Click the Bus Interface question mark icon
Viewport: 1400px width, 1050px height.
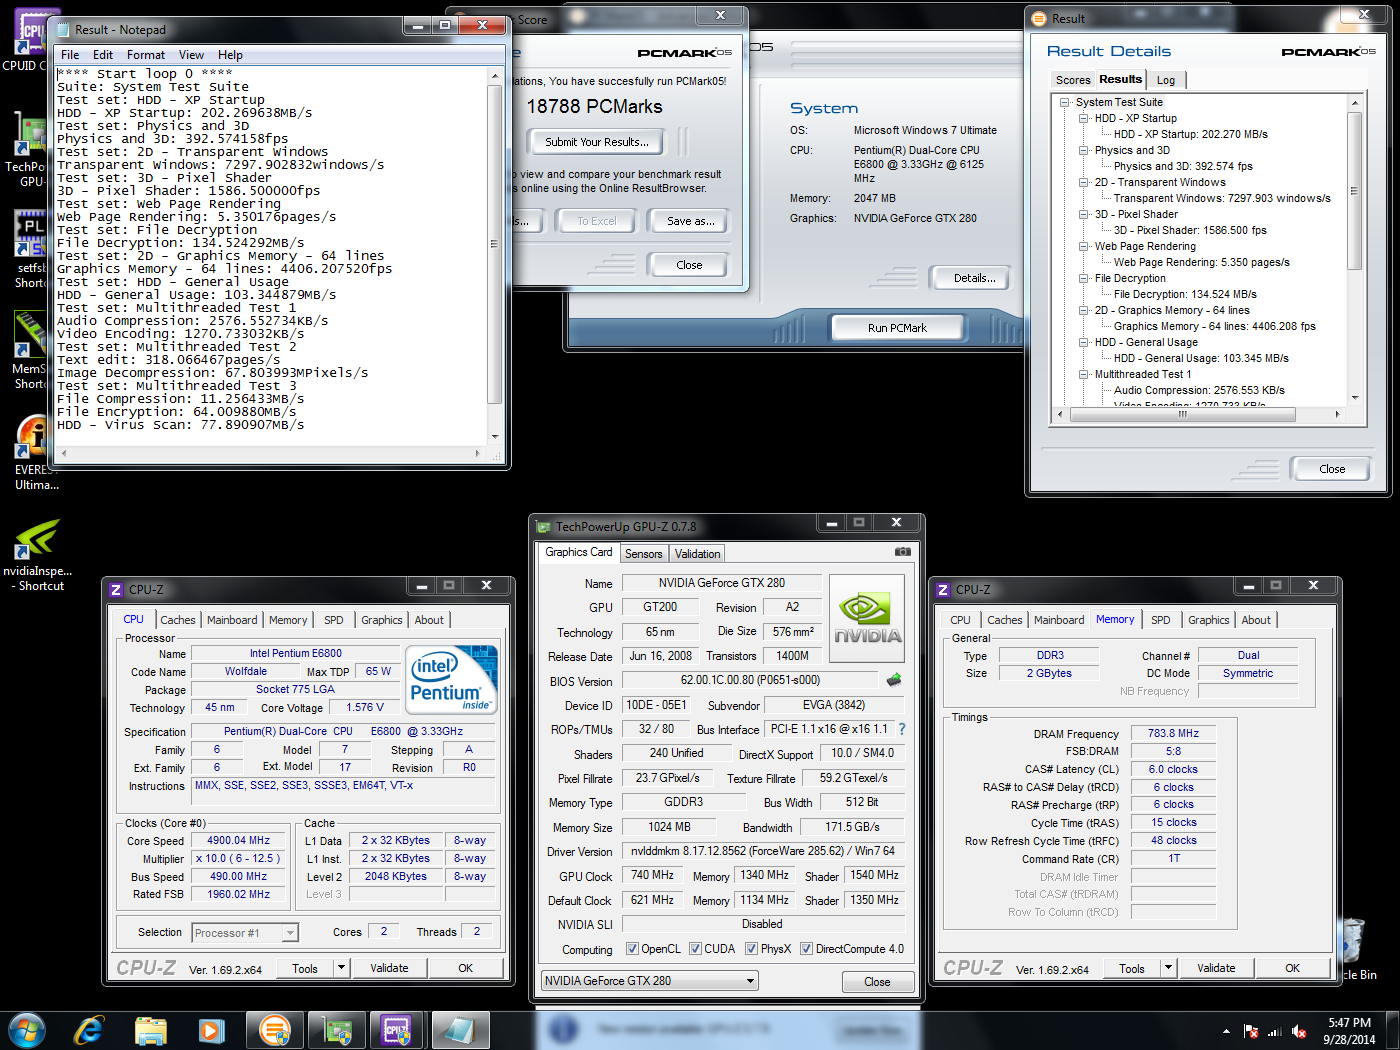pyautogui.click(x=902, y=729)
